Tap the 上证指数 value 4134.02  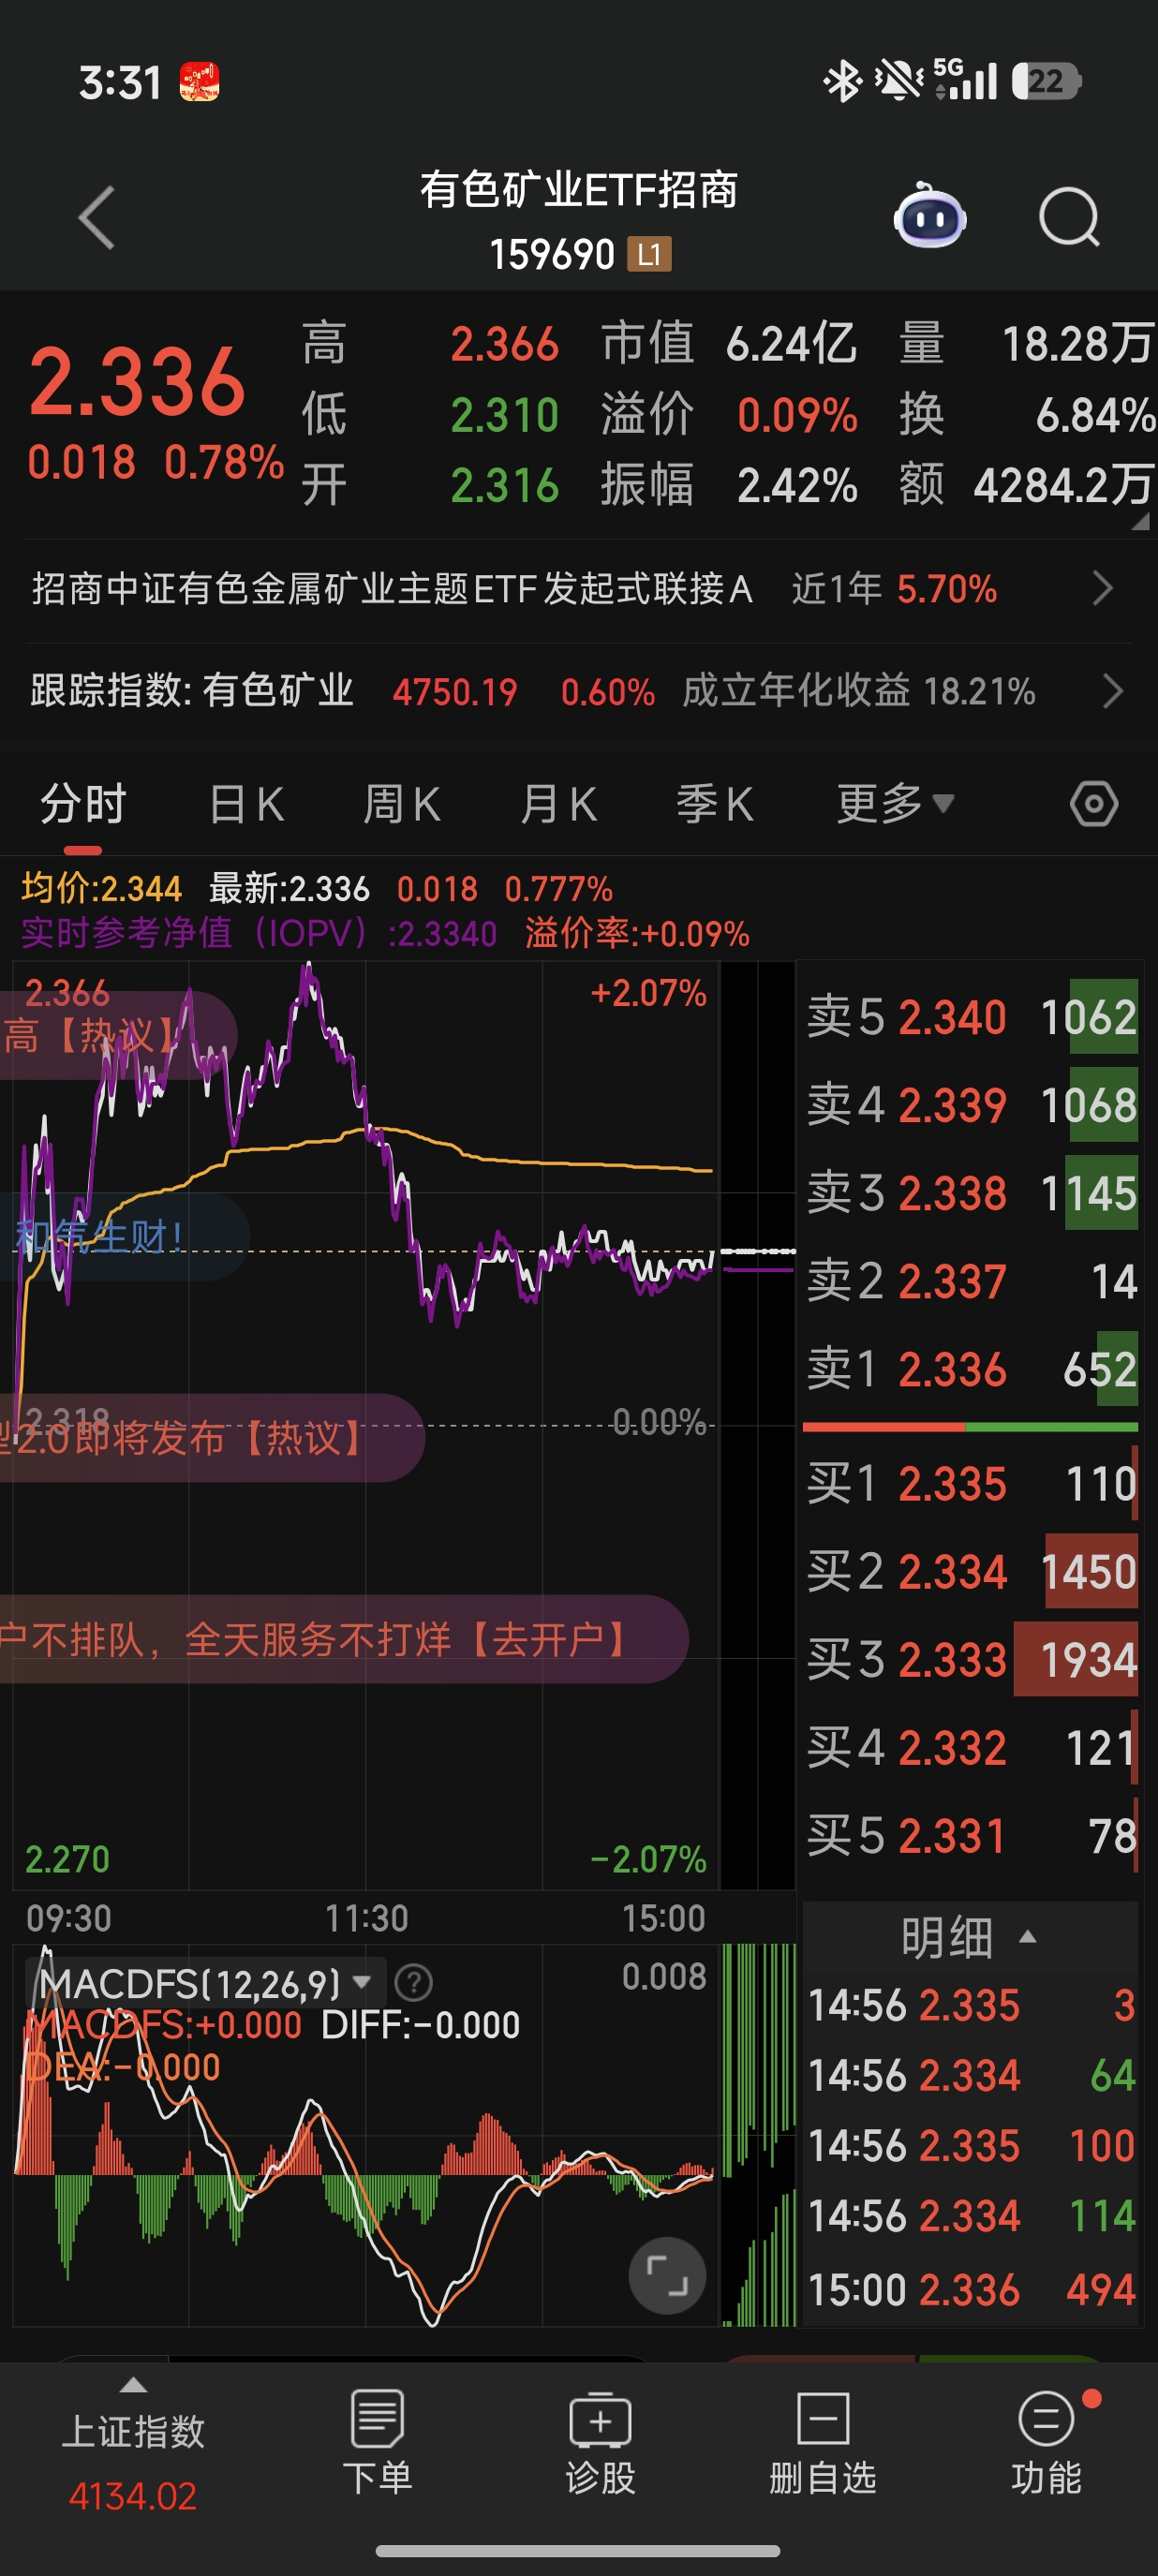coord(133,2496)
